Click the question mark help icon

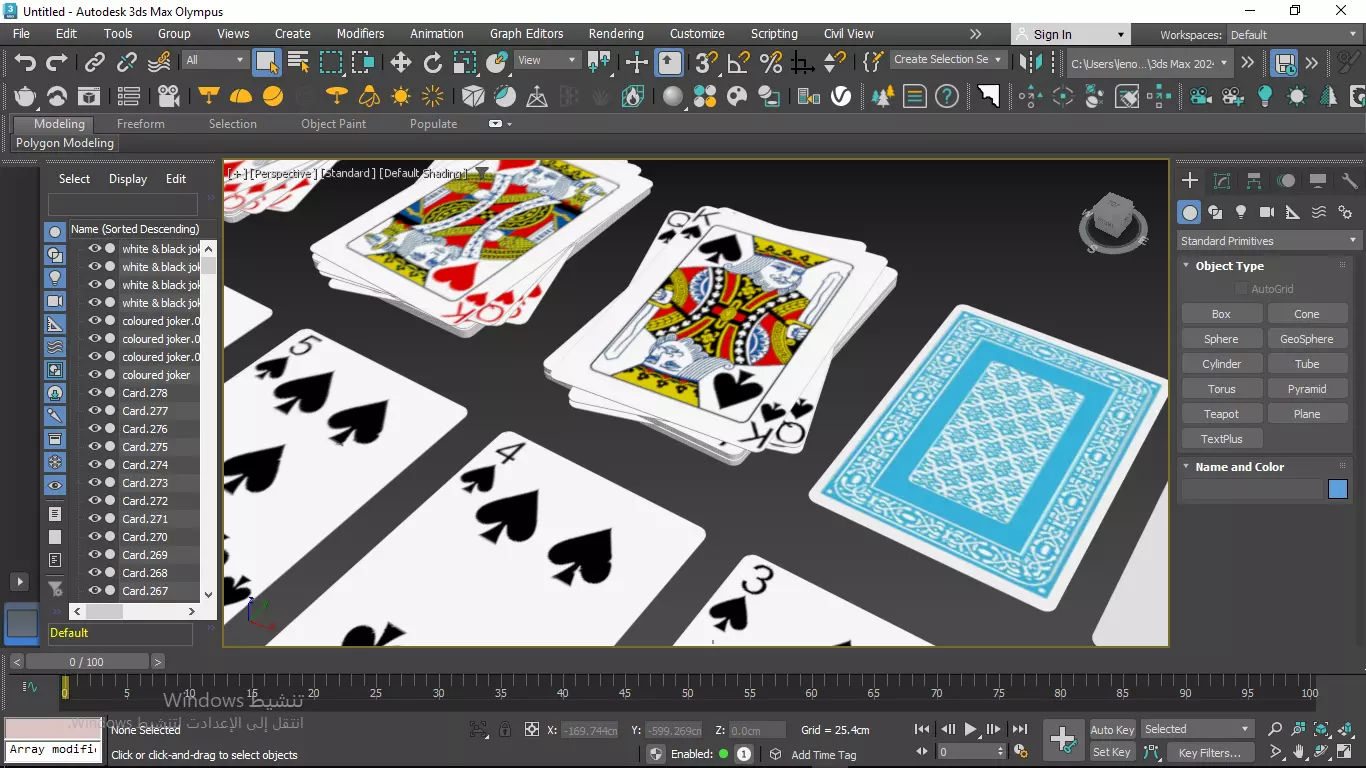click(947, 97)
